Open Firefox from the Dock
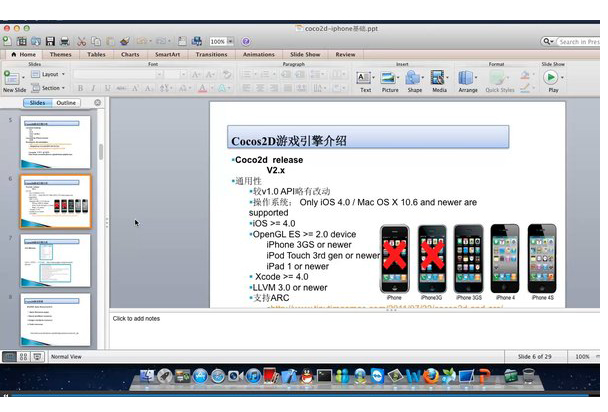Screen dimensions: 608x412 tap(431, 376)
